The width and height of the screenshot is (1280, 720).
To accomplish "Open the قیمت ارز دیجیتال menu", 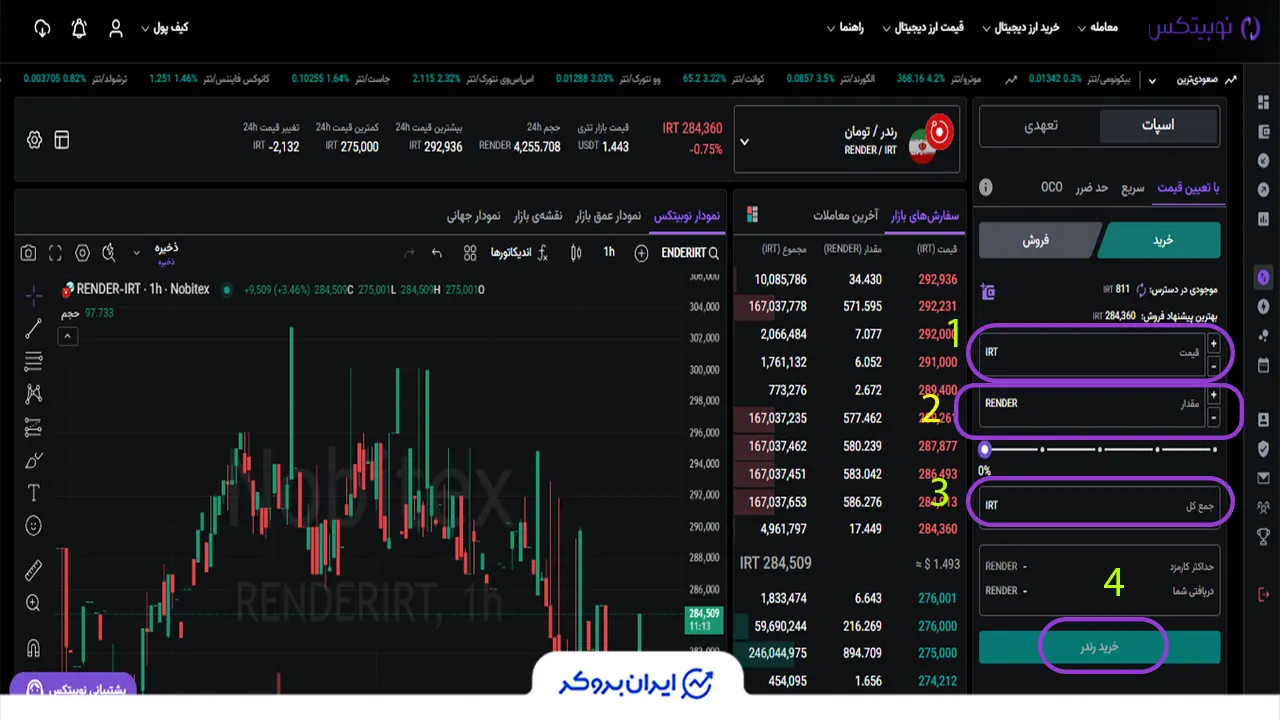I will [923, 27].
